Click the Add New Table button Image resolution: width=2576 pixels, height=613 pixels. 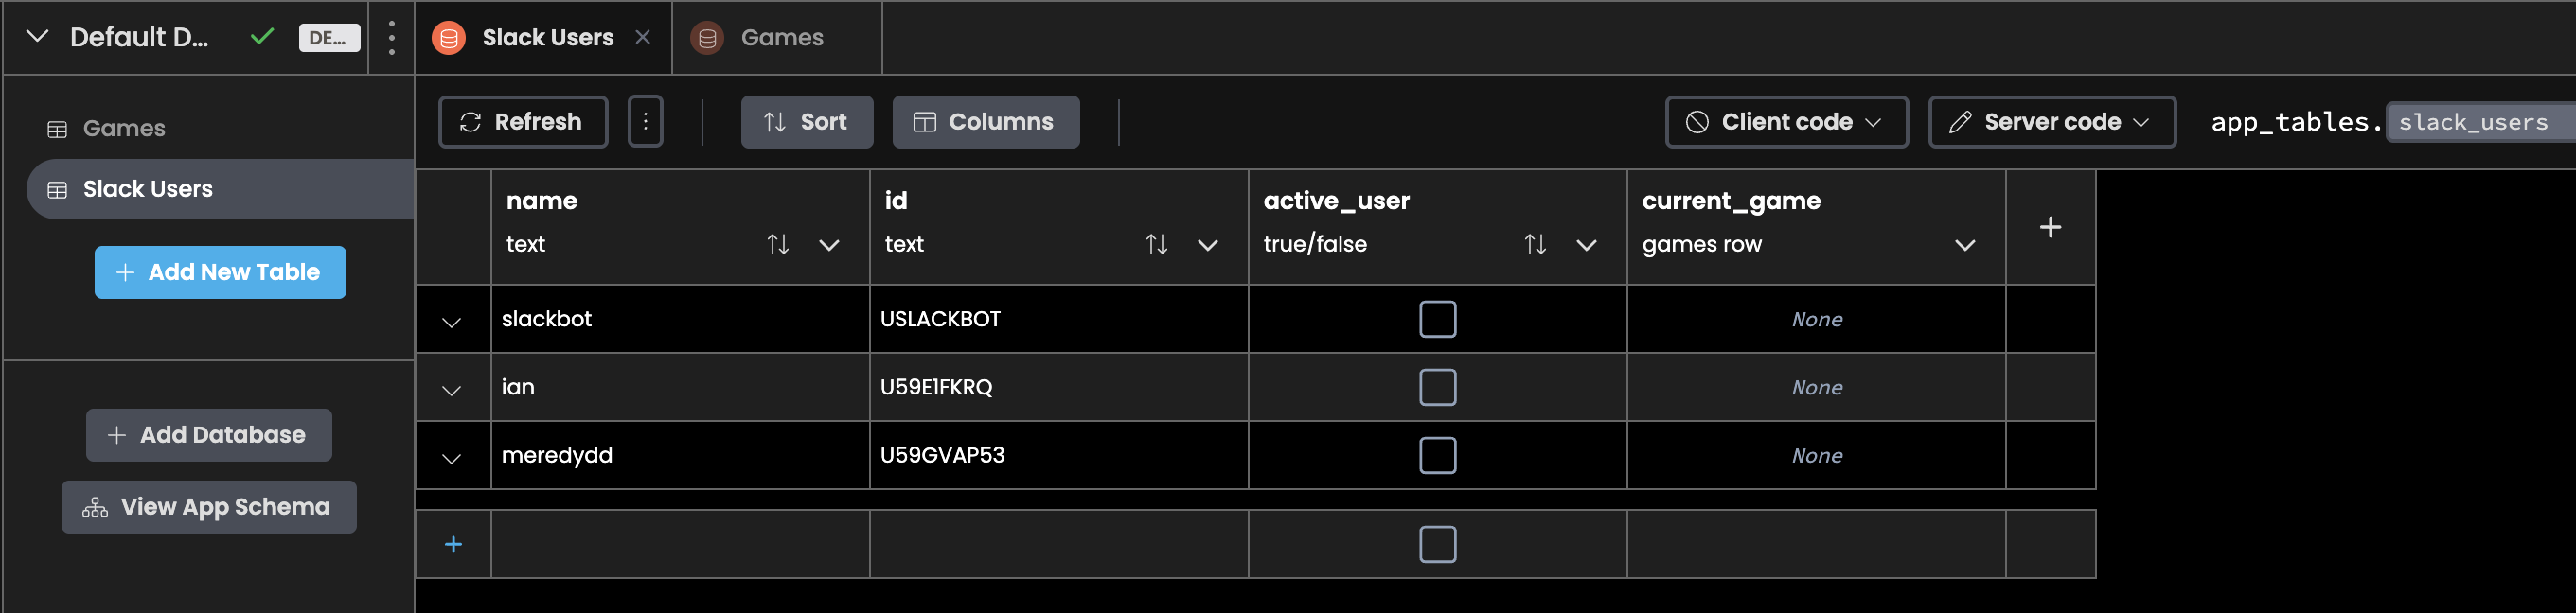tap(220, 273)
